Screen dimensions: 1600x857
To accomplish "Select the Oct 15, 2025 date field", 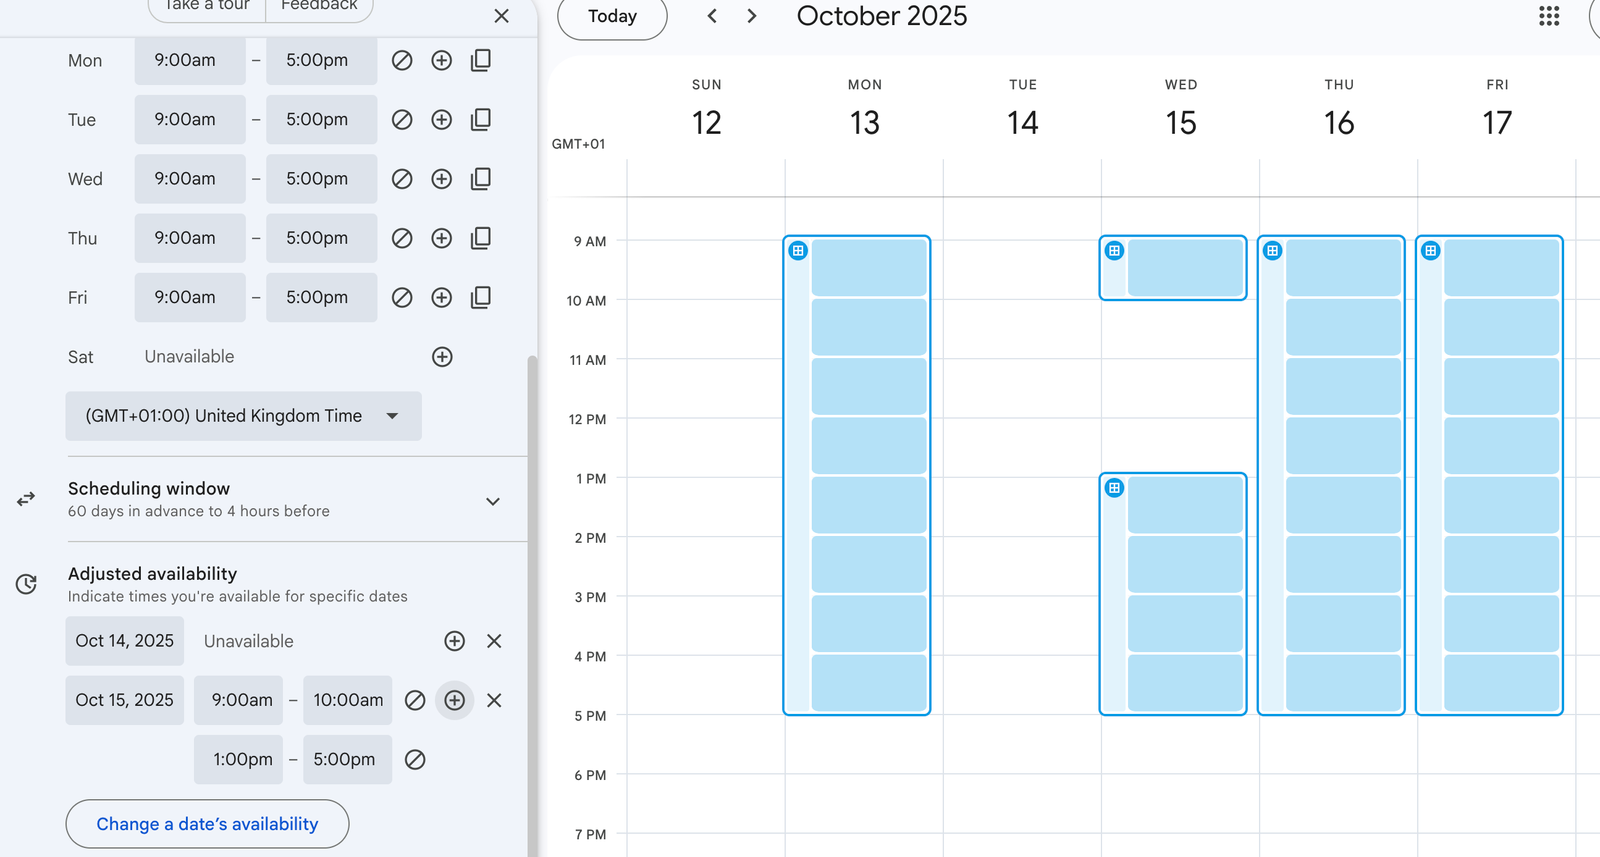I will pos(125,700).
